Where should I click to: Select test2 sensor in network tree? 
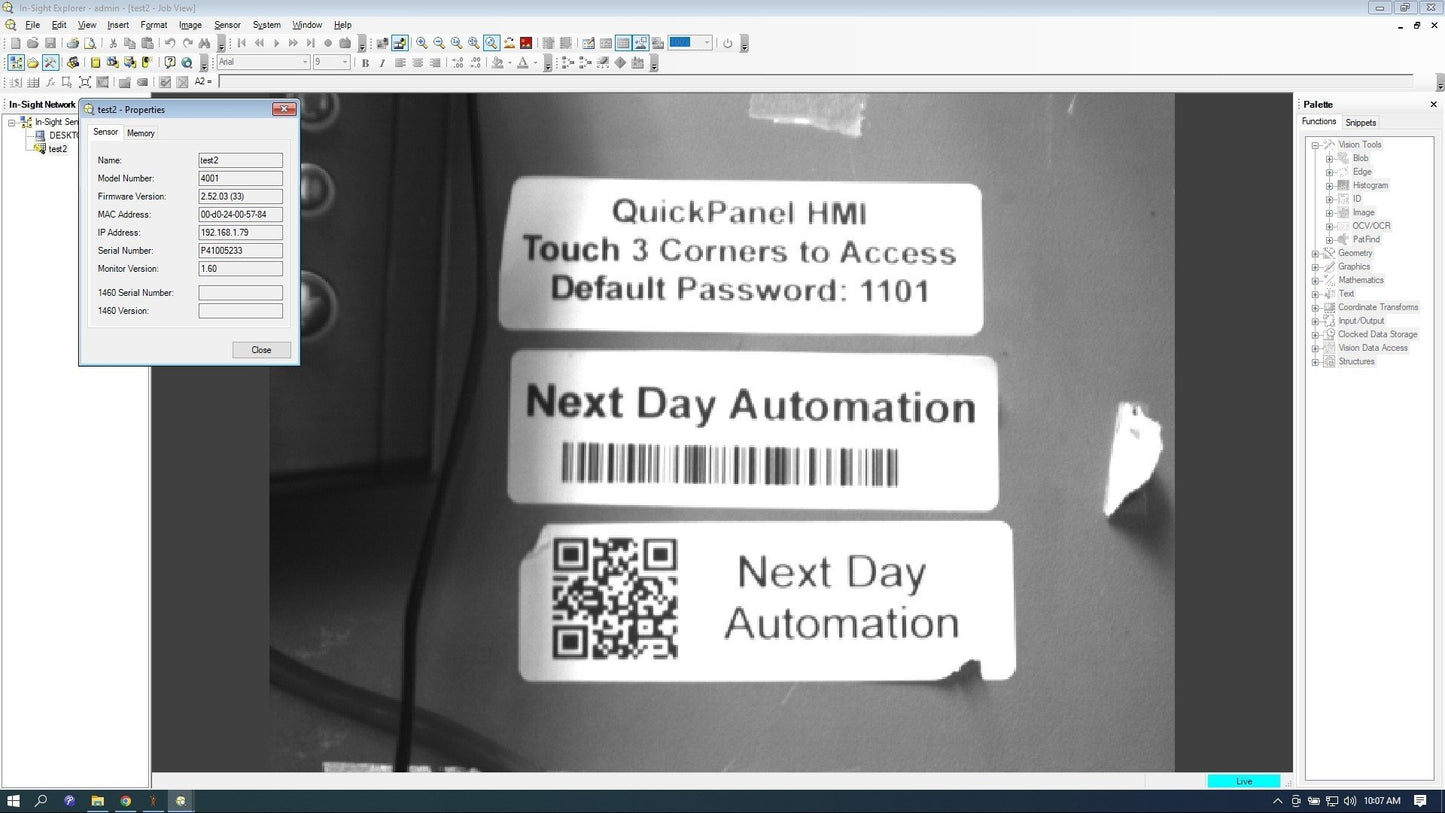[x=58, y=149]
